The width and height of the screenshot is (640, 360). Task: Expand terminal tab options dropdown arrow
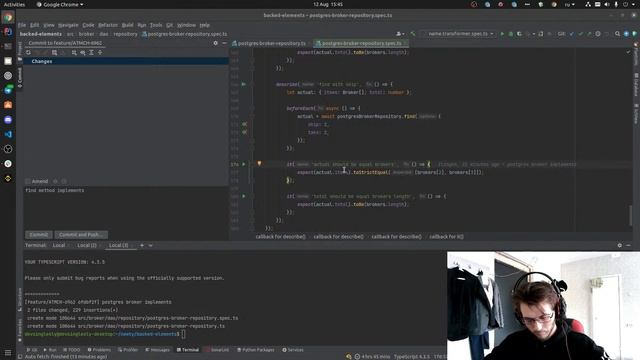pos(150,245)
